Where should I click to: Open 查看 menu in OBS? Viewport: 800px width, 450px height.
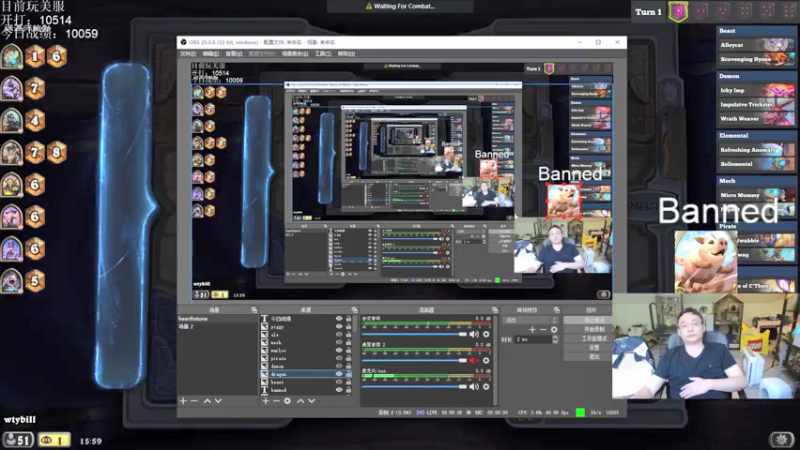(234, 54)
